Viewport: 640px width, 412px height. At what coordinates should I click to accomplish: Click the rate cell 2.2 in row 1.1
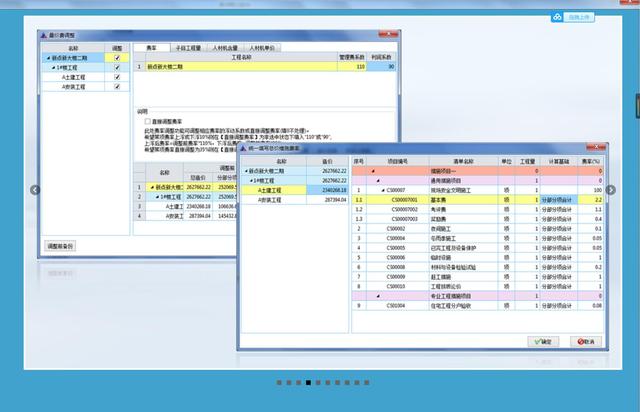590,200
